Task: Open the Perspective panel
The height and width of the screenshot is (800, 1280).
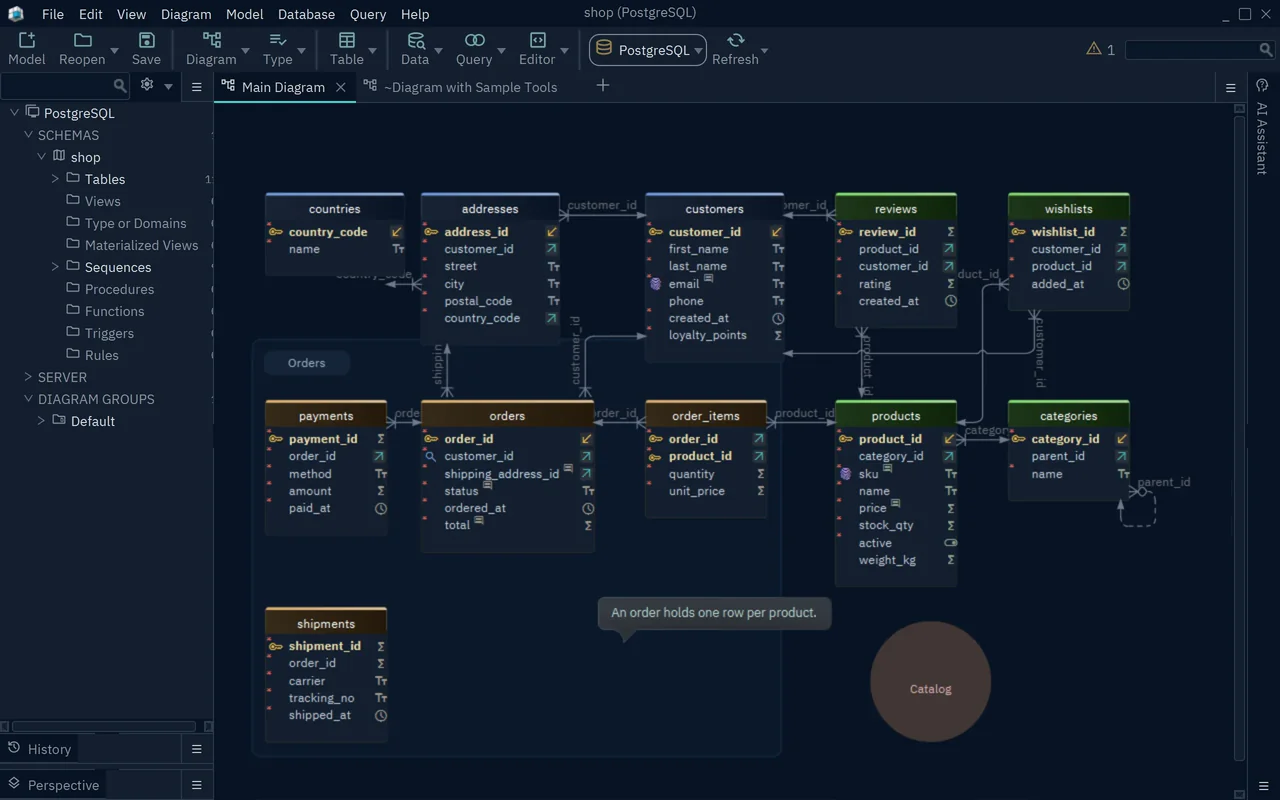Action: [x=54, y=785]
